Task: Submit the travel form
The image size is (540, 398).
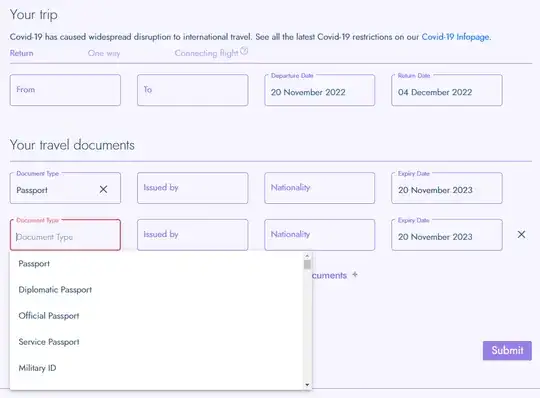Action: tap(507, 350)
